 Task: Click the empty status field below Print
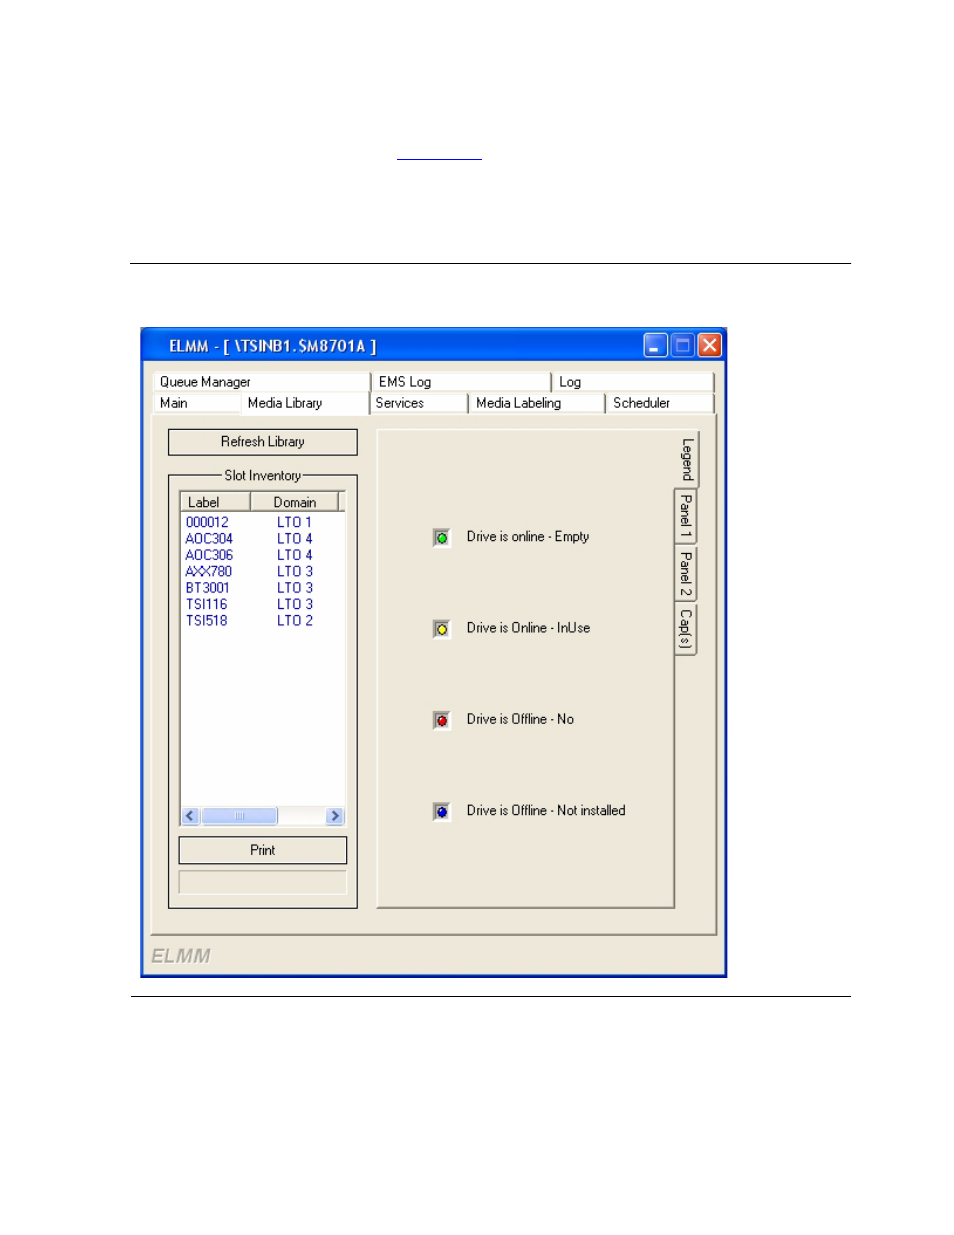click(263, 882)
